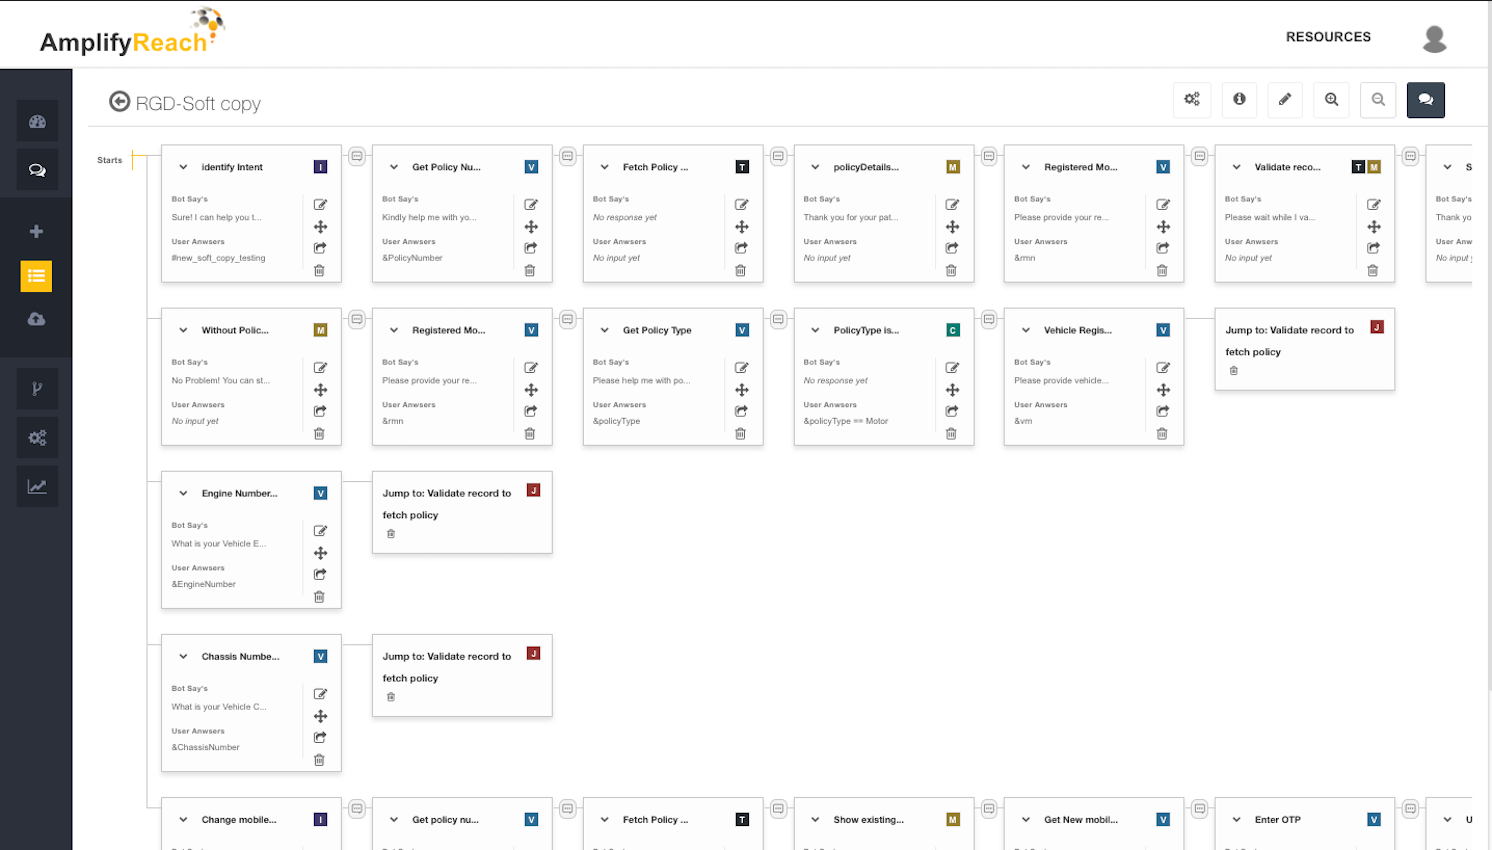Toggle the message bubble connector after identify Intent

[357, 155]
